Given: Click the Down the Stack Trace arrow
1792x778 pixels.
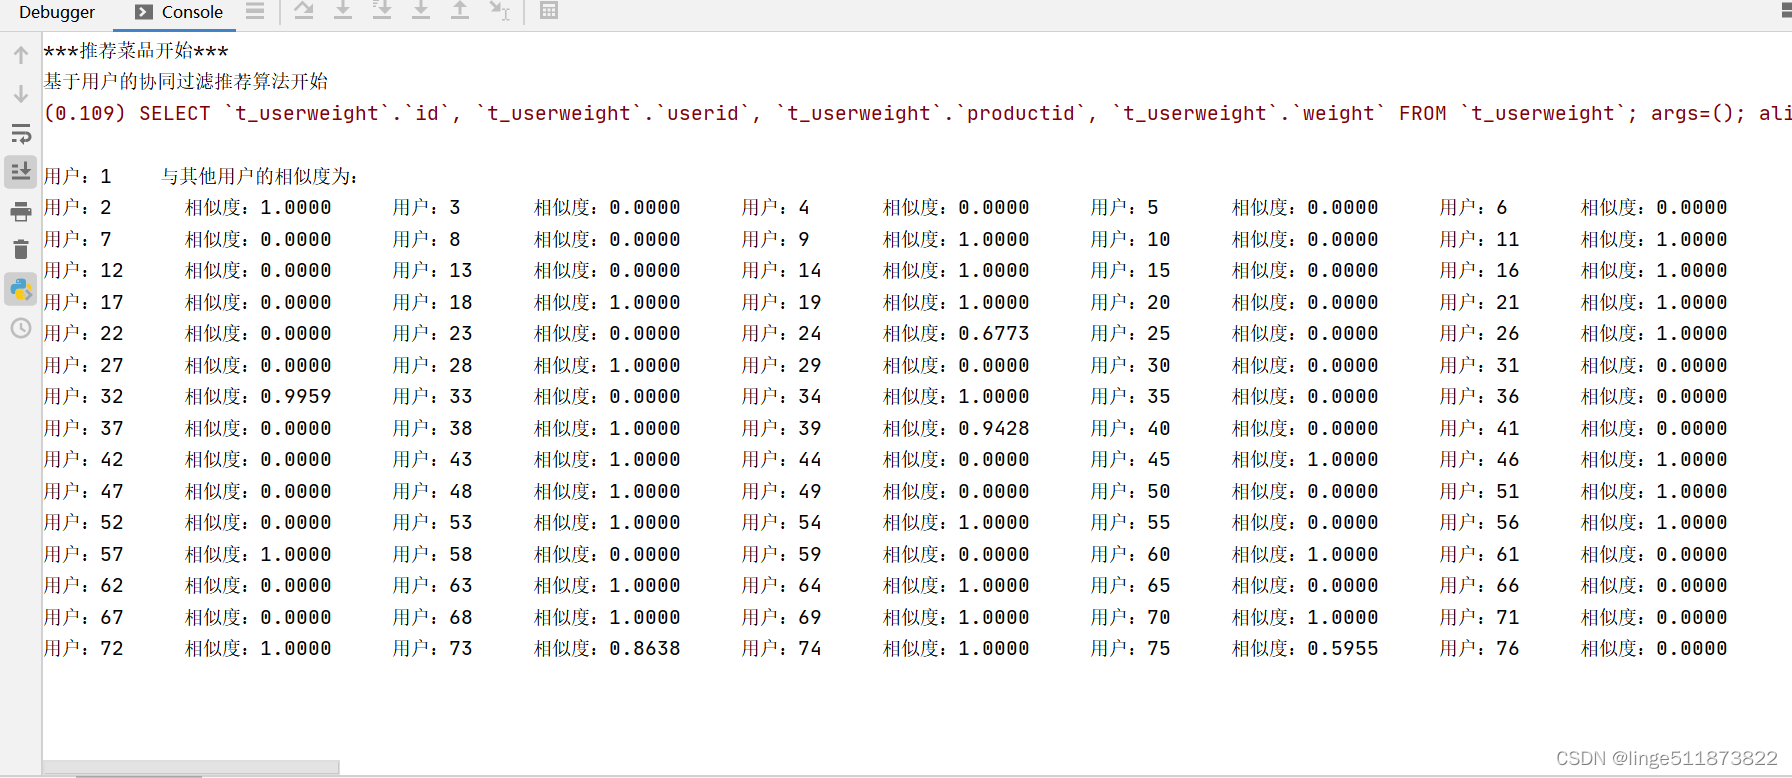Looking at the screenshot, I should click(21, 94).
